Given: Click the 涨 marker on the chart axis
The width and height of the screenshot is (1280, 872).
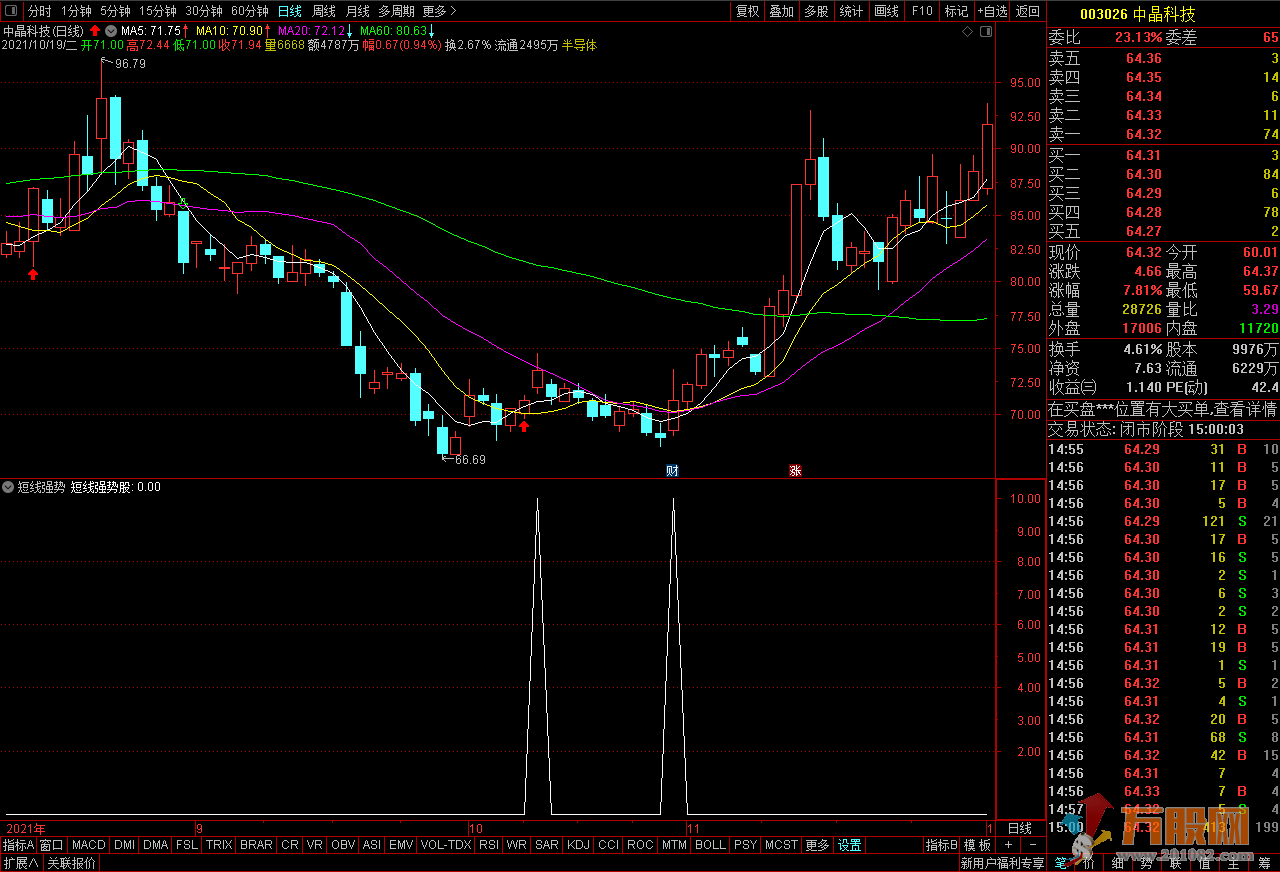Looking at the screenshot, I should [795, 470].
